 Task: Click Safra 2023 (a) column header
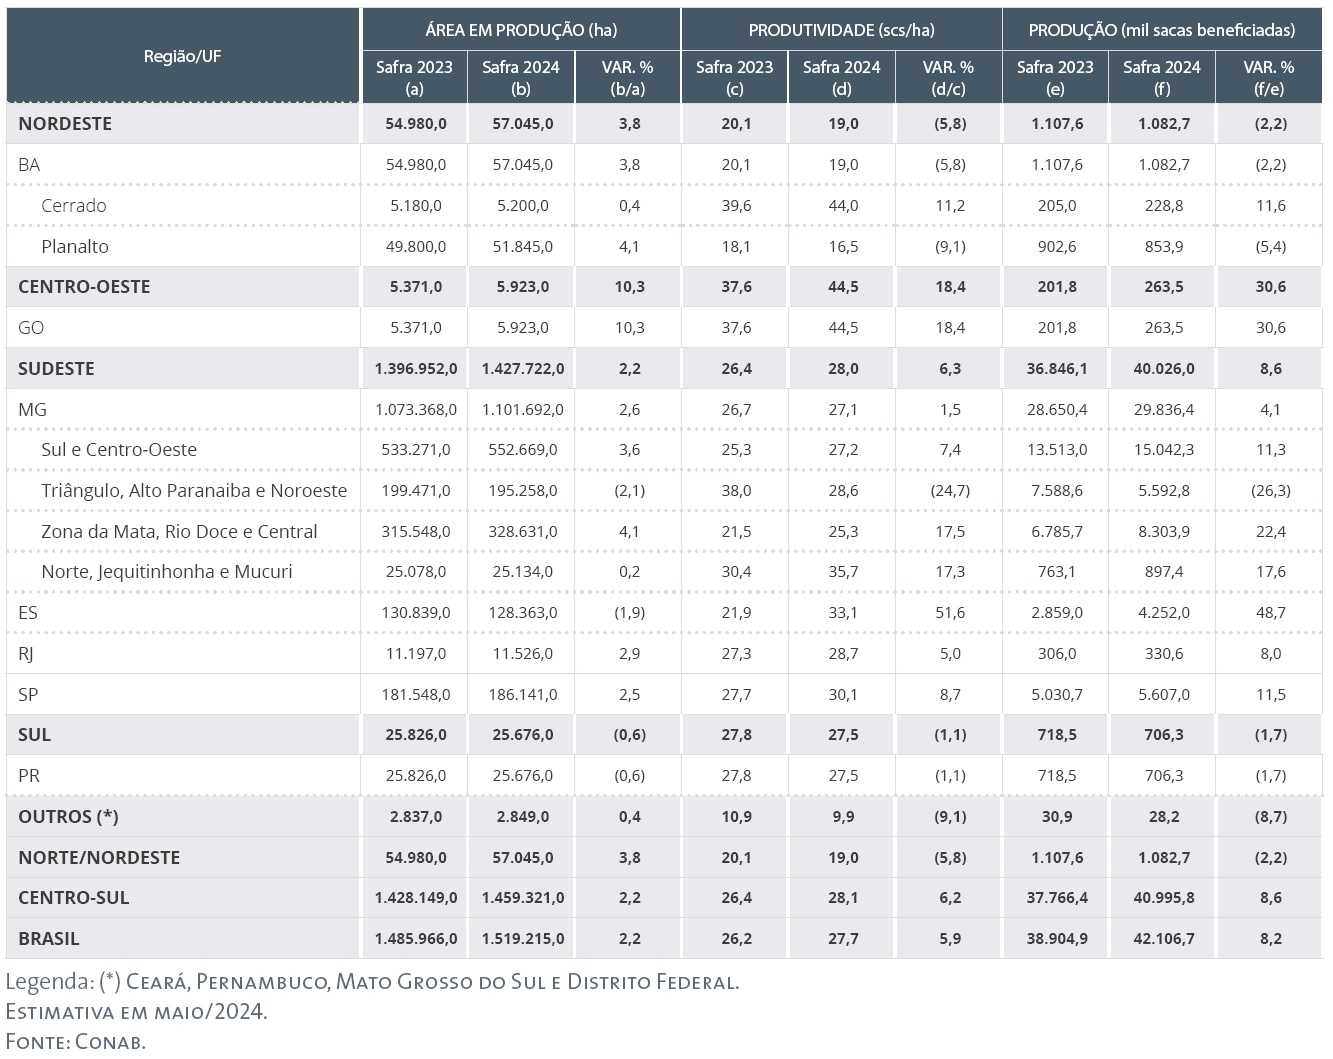[x=414, y=78]
